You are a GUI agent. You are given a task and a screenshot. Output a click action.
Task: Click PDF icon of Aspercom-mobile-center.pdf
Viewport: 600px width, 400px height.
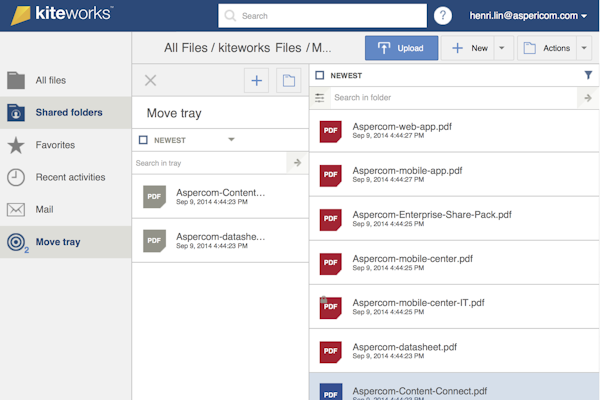331,263
